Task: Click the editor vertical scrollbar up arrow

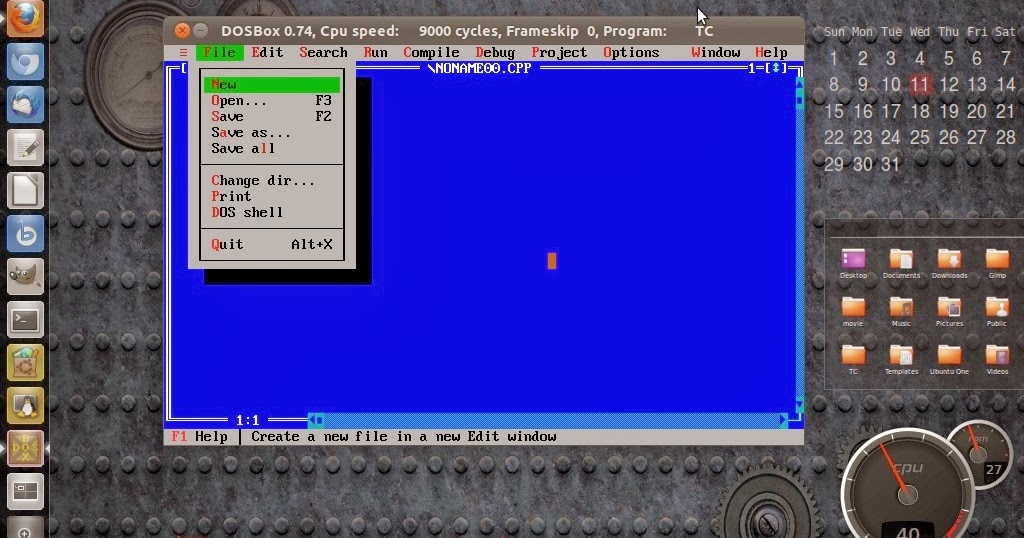Action: tap(799, 84)
